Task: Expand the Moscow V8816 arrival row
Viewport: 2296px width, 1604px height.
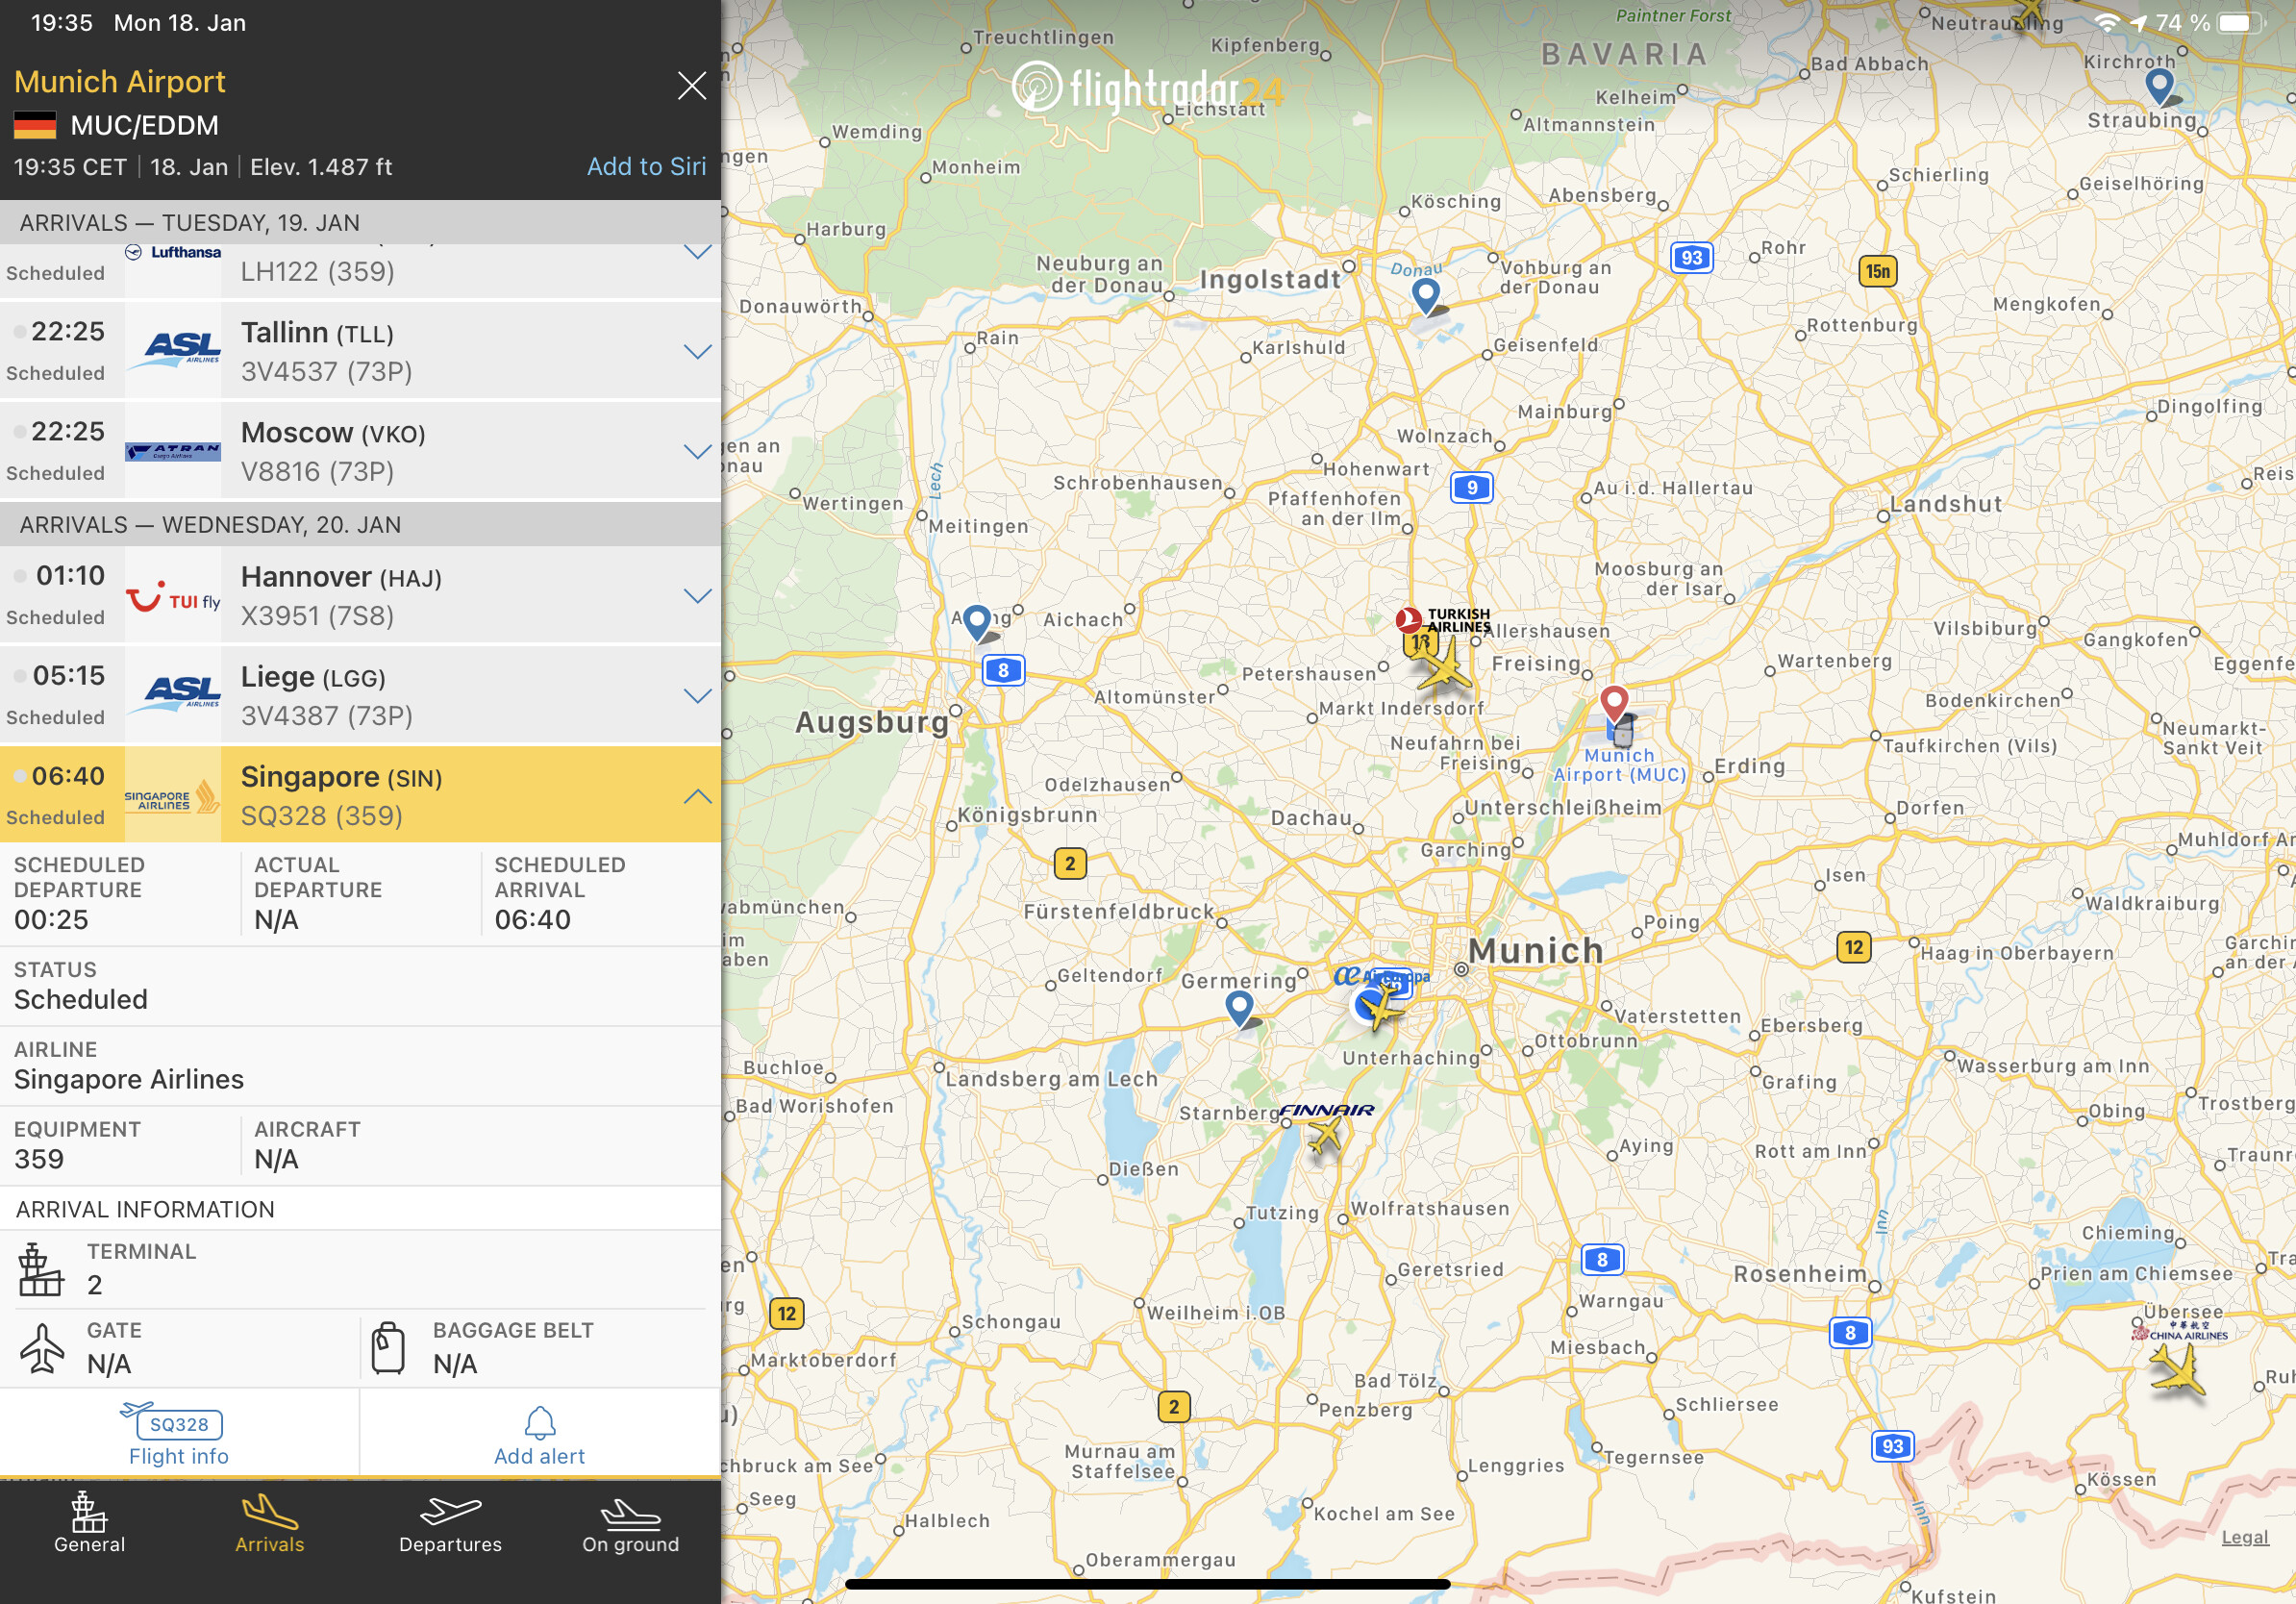Action: 697,451
